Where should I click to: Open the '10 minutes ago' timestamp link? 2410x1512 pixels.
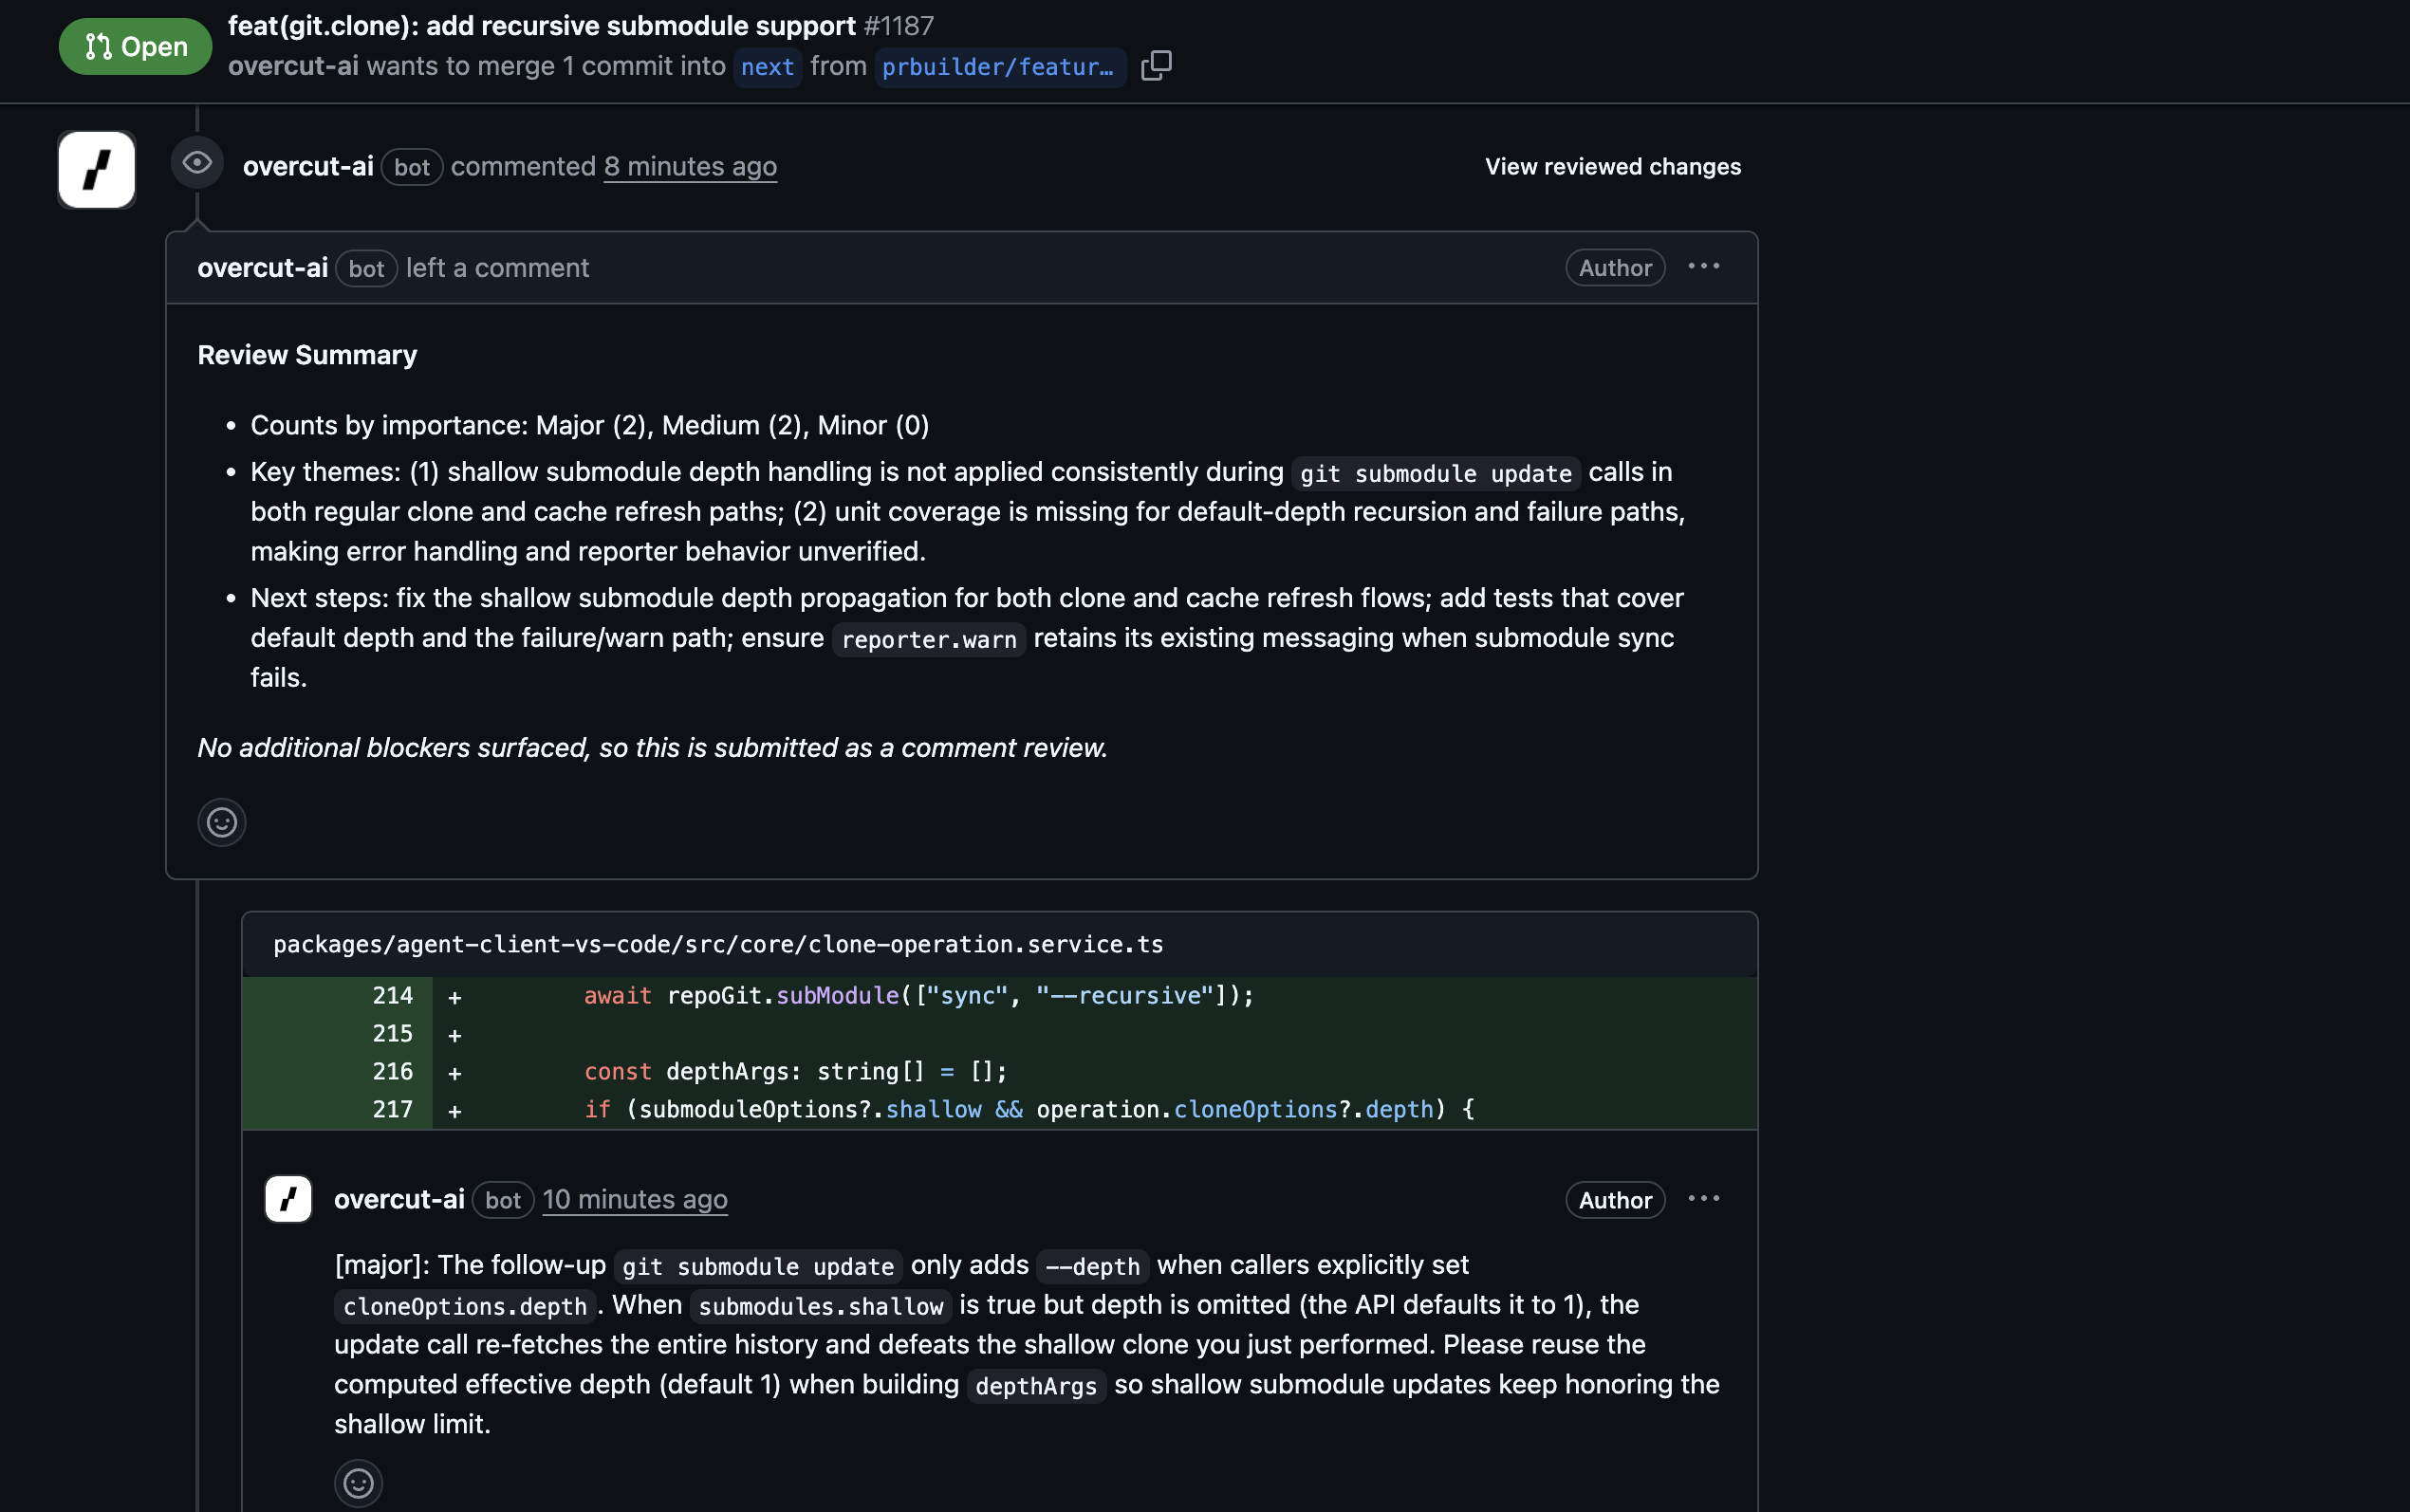click(635, 1199)
